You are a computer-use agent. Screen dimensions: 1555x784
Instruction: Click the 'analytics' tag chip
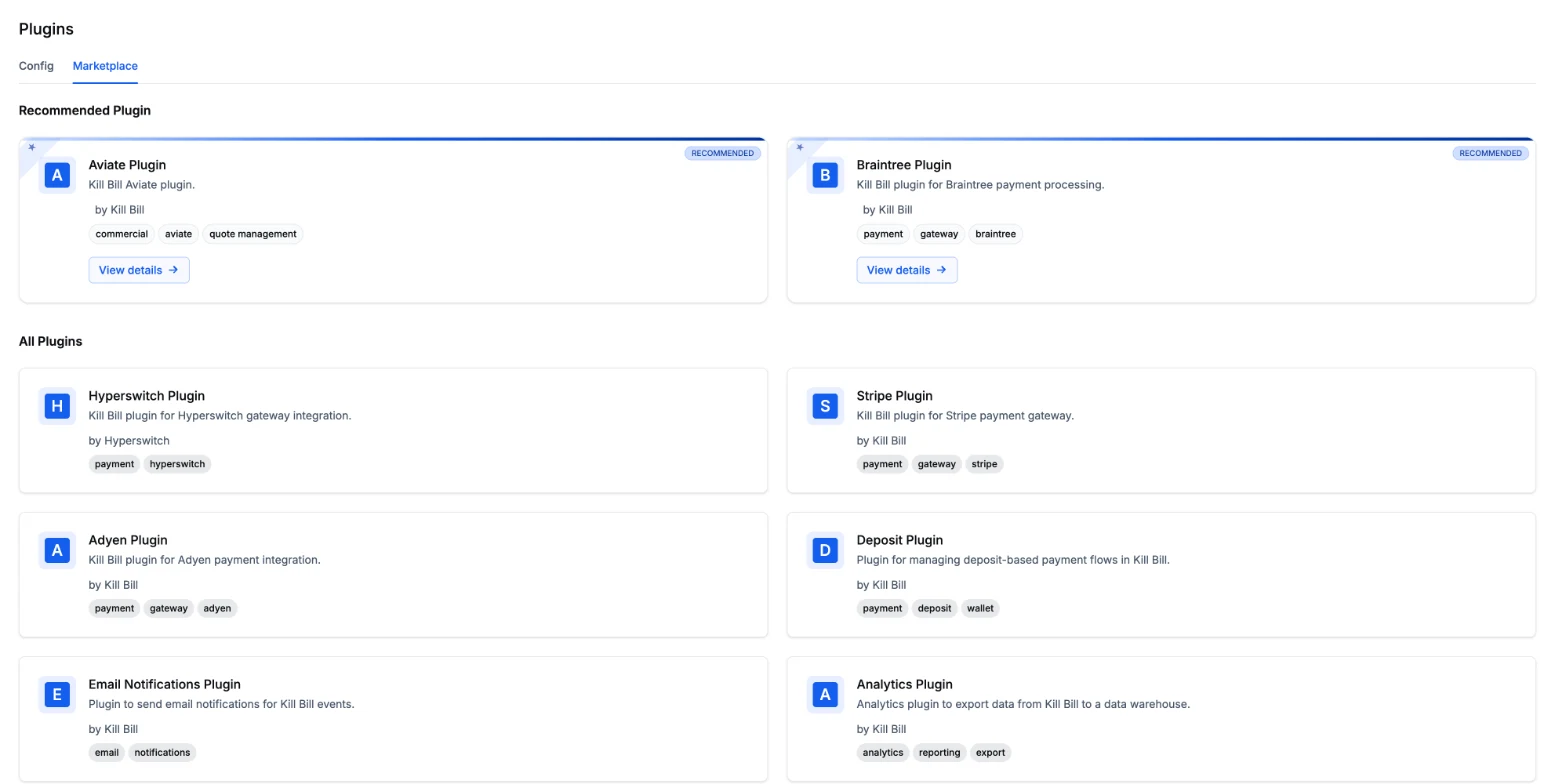tap(883, 752)
